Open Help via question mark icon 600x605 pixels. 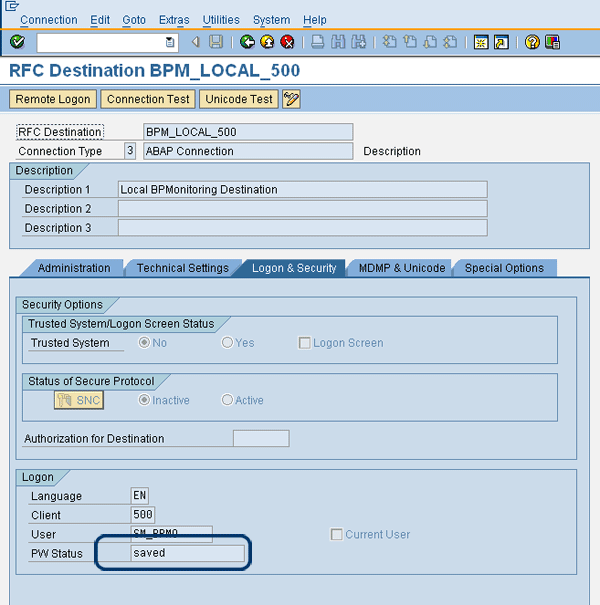coord(532,42)
